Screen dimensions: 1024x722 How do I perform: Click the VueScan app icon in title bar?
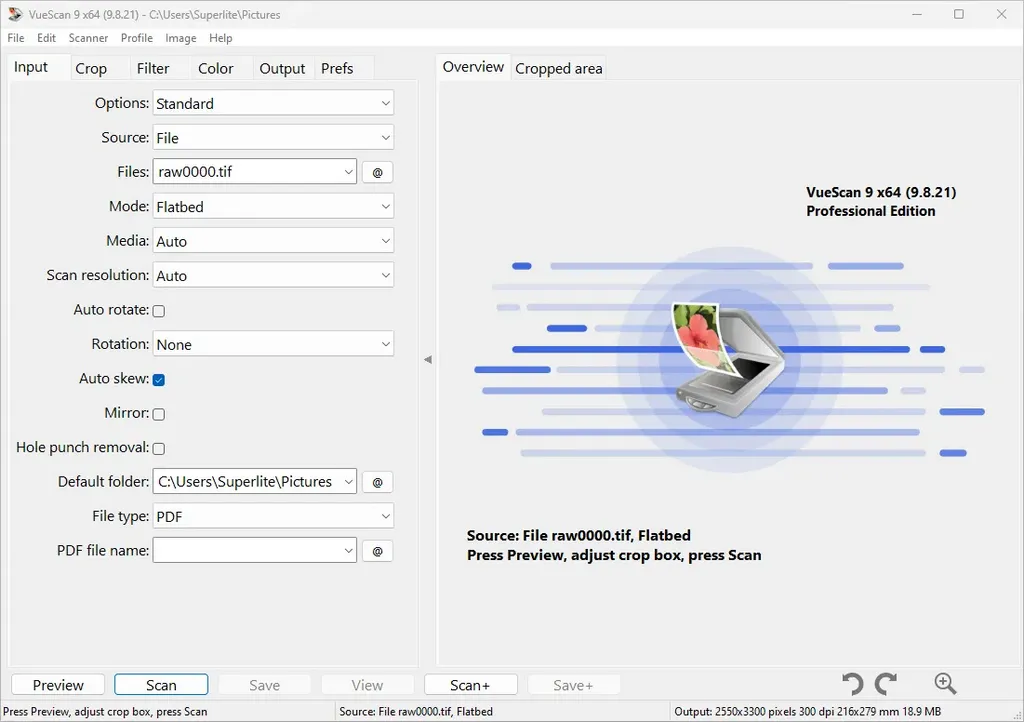point(14,14)
